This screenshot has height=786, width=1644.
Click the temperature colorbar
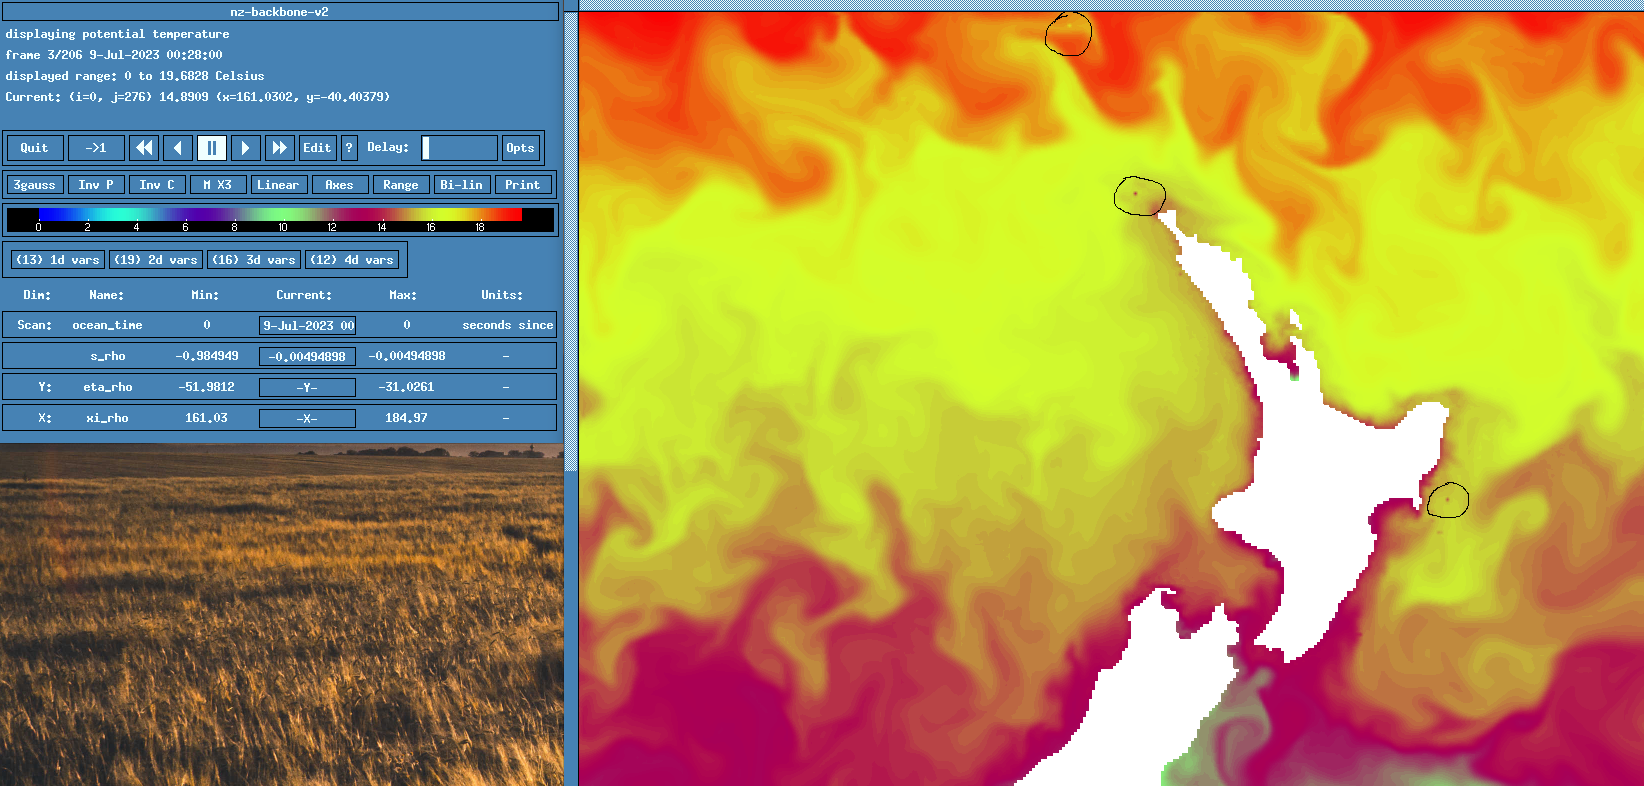tap(280, 215)
